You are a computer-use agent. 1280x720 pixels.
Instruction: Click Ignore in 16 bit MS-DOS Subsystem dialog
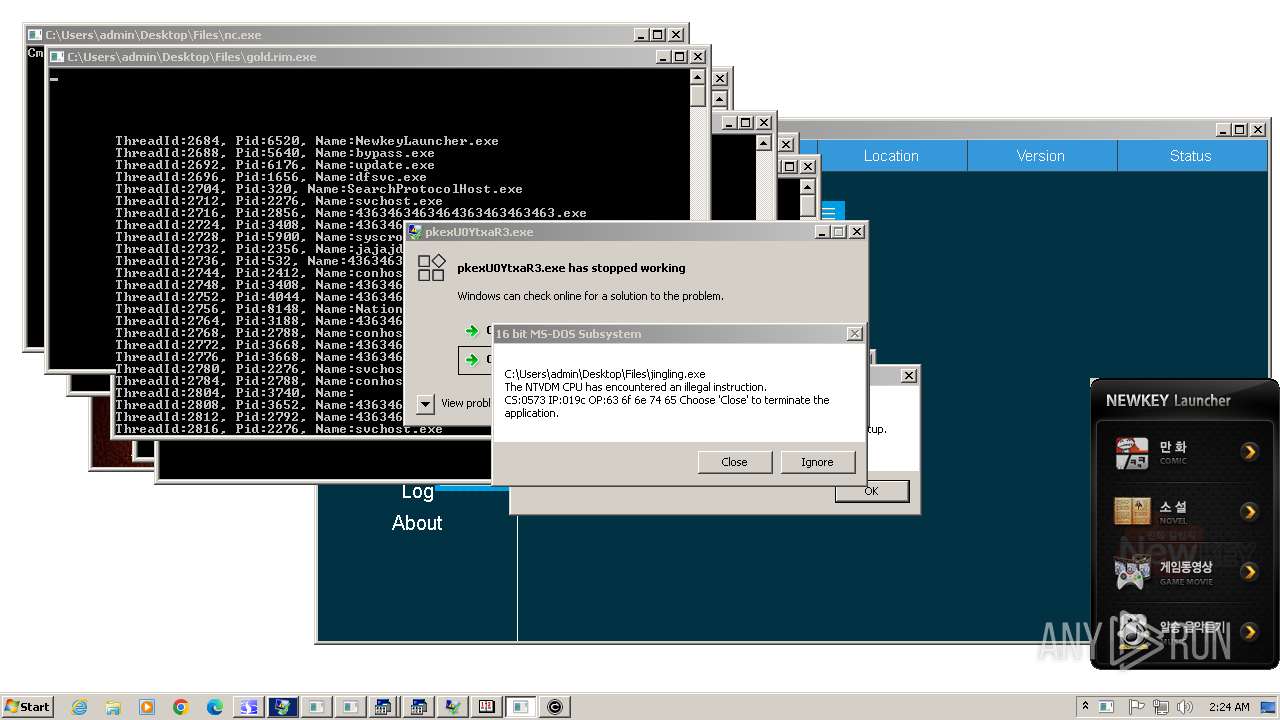coord(817,462)
